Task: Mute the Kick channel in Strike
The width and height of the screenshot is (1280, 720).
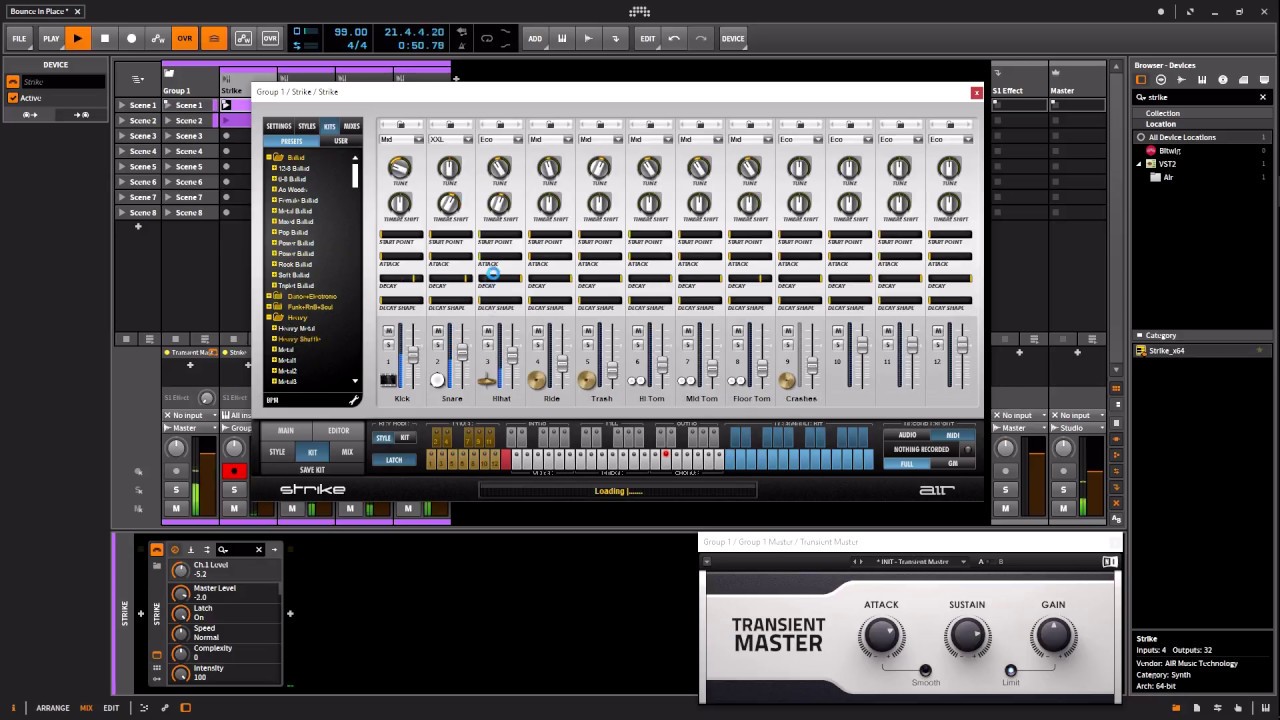Action: click(x=388, y=331)
